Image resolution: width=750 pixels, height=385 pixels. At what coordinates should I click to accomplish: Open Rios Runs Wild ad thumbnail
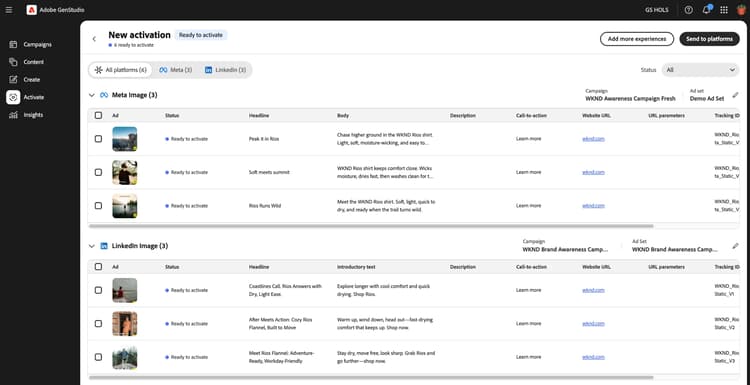pos(125,206)
